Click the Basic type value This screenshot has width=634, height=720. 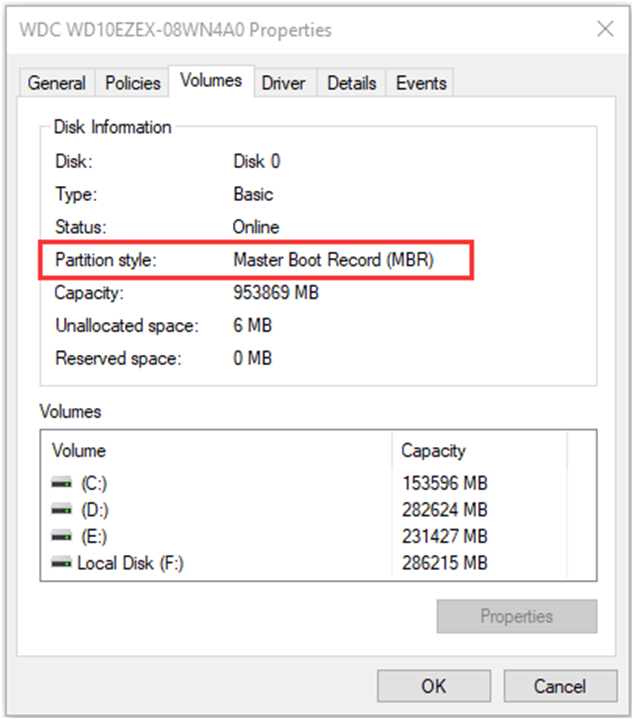253,194
